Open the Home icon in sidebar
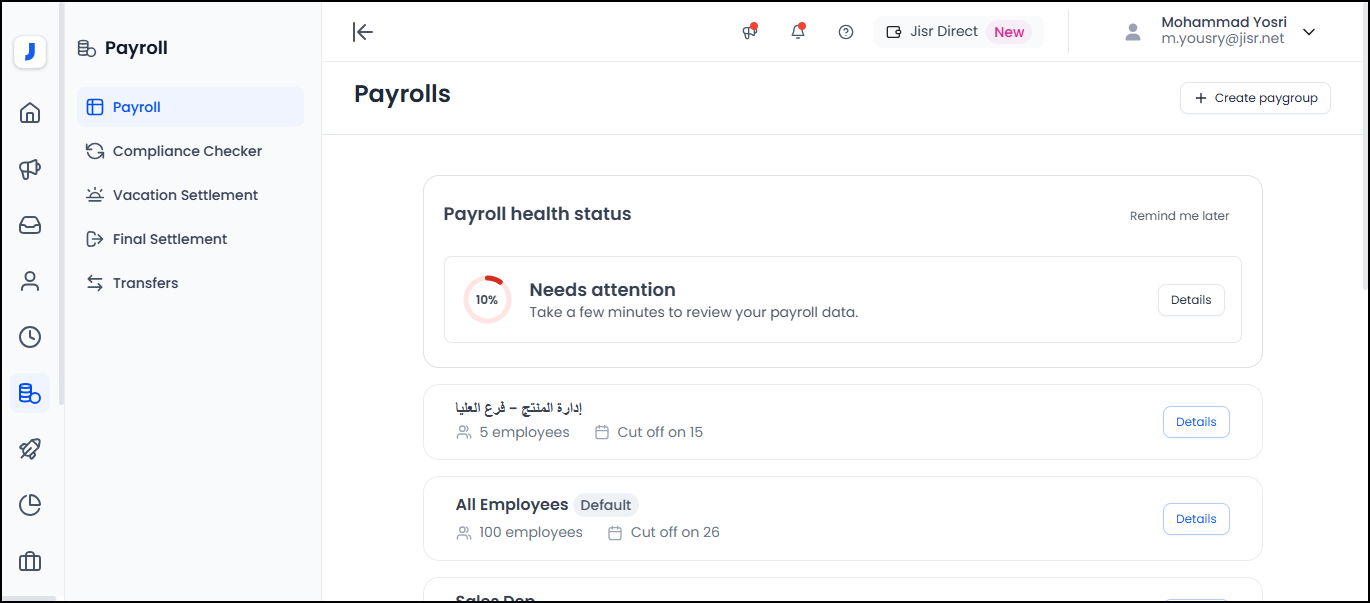Image resolution: width=1370 pixels, height=603 pixels. coord(30,113)
